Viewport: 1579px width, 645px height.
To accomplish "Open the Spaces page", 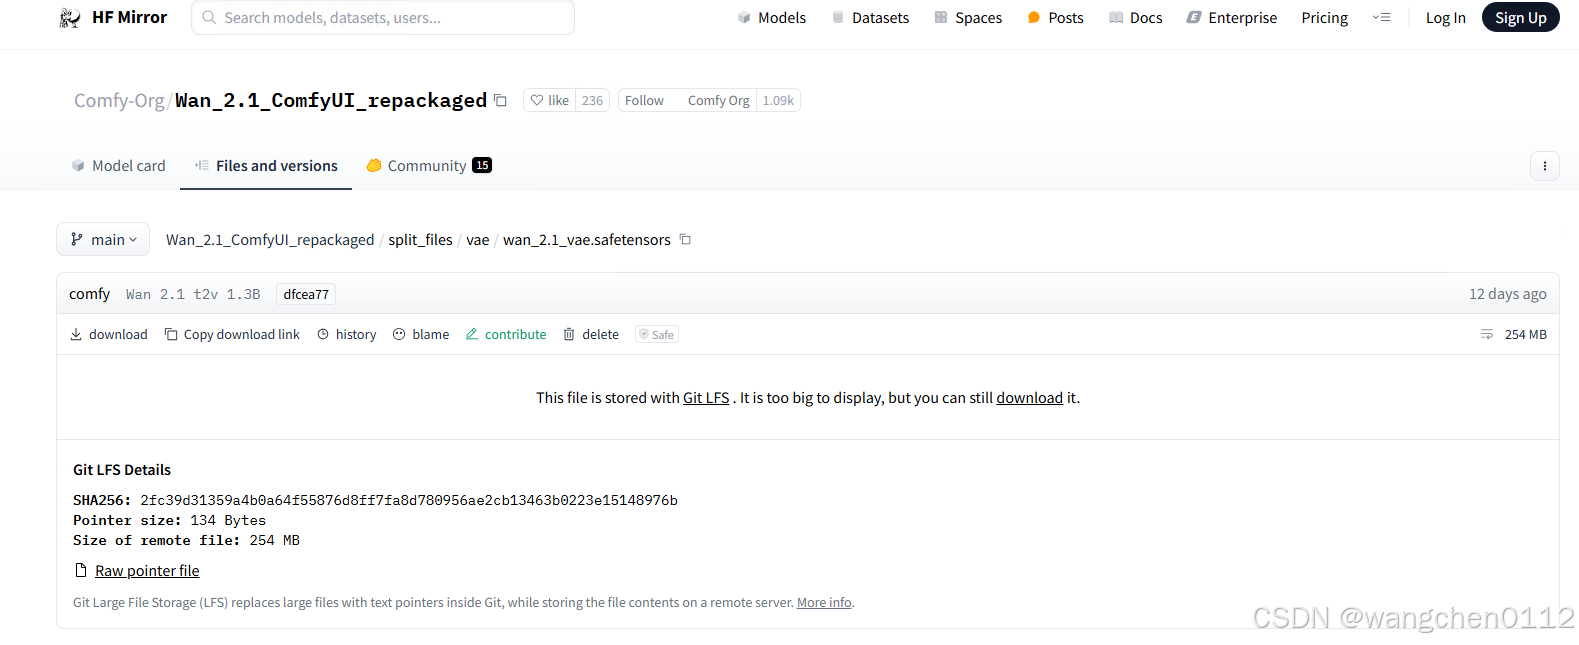I will (x=968, y=18).
